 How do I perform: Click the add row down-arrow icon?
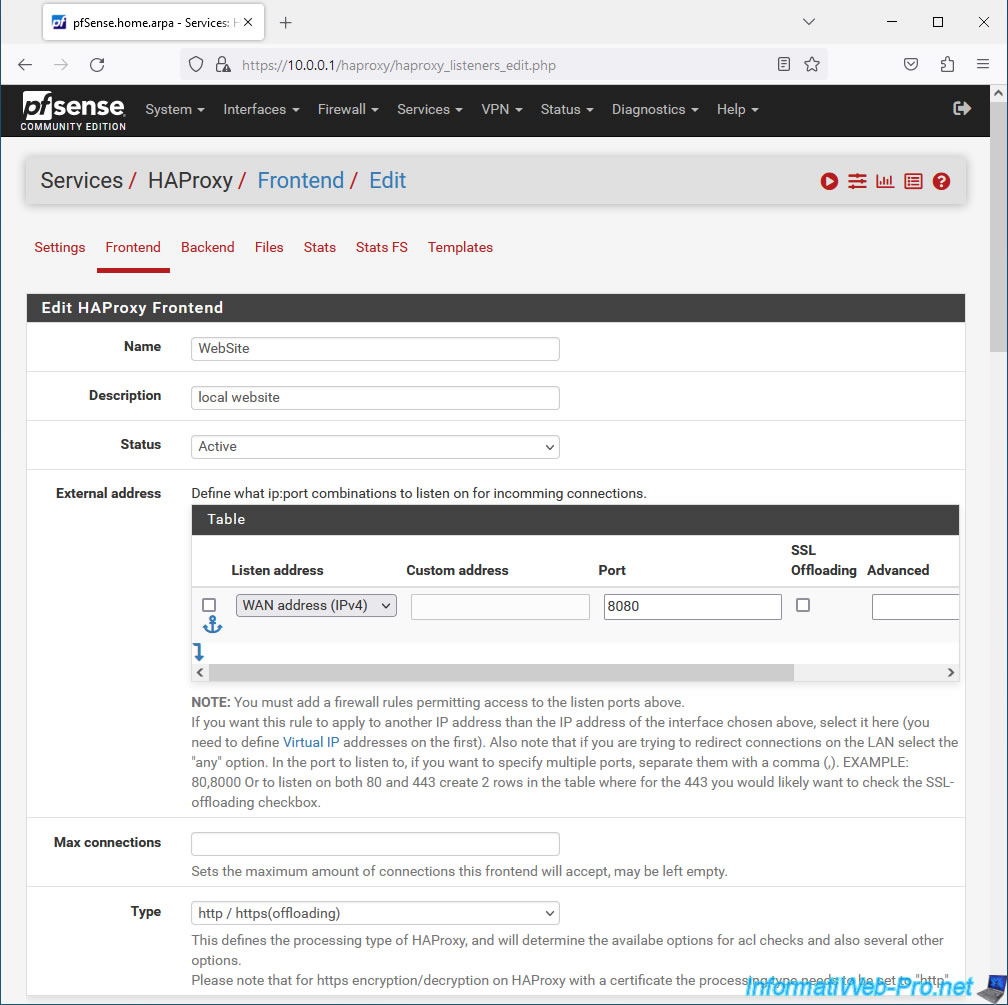click(199, 652)
